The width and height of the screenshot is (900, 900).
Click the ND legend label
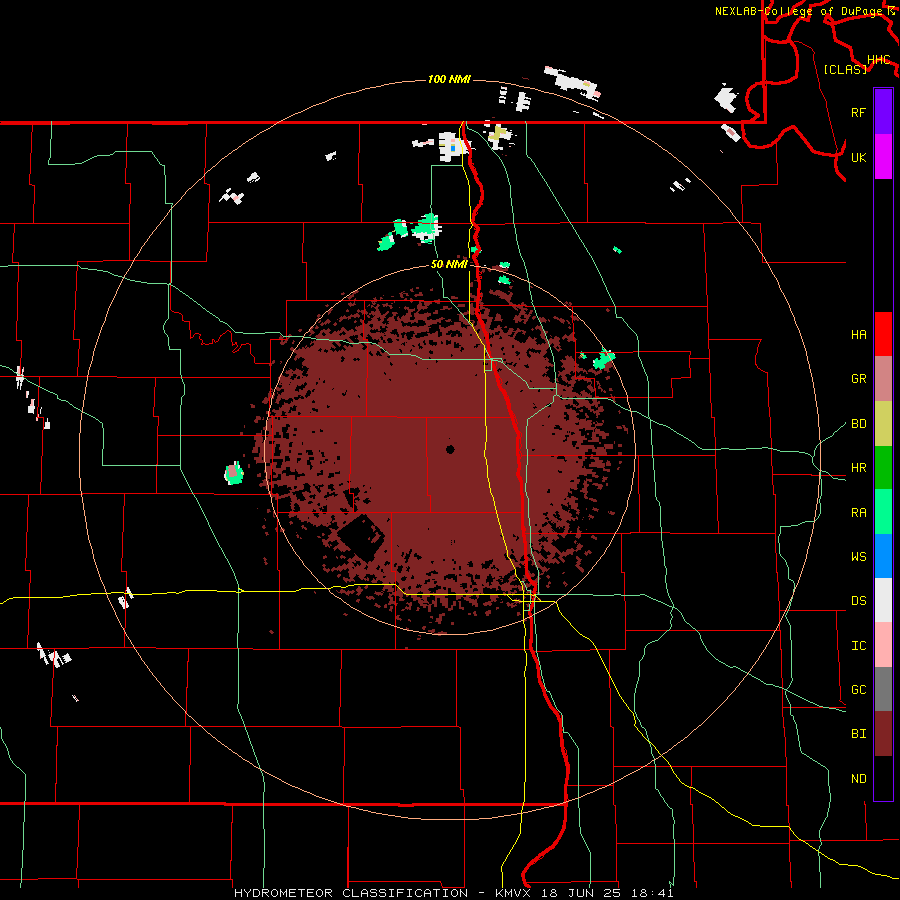[858, 779]
